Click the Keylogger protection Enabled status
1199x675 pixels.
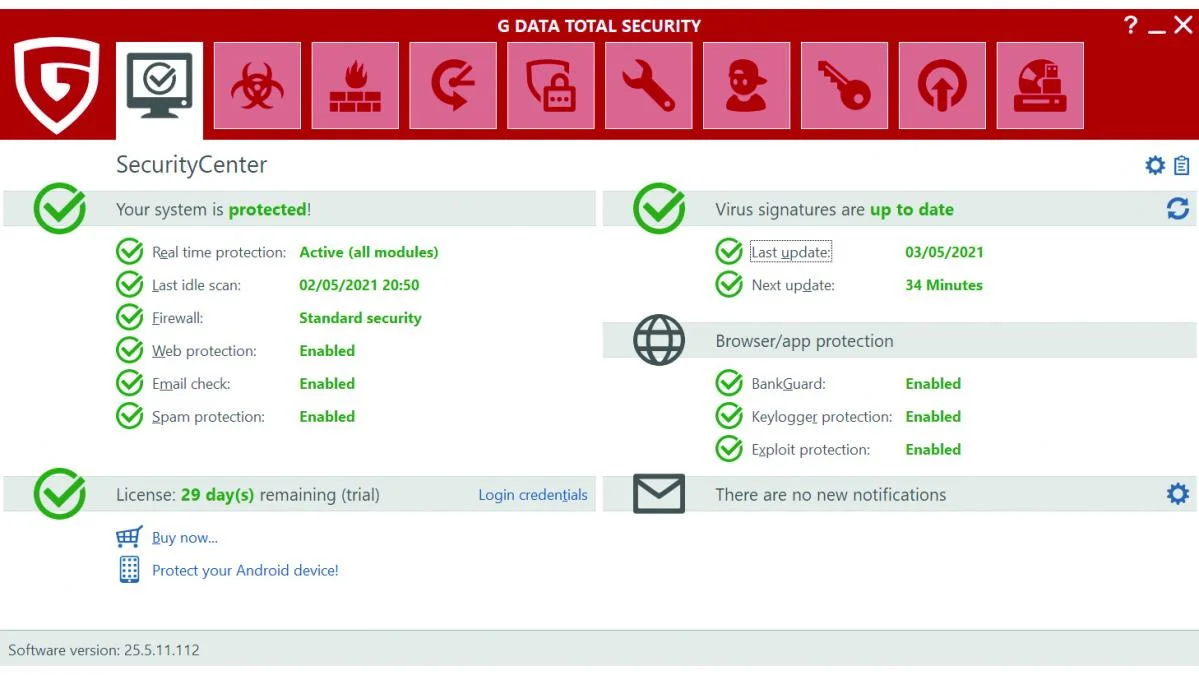point(933,417)
